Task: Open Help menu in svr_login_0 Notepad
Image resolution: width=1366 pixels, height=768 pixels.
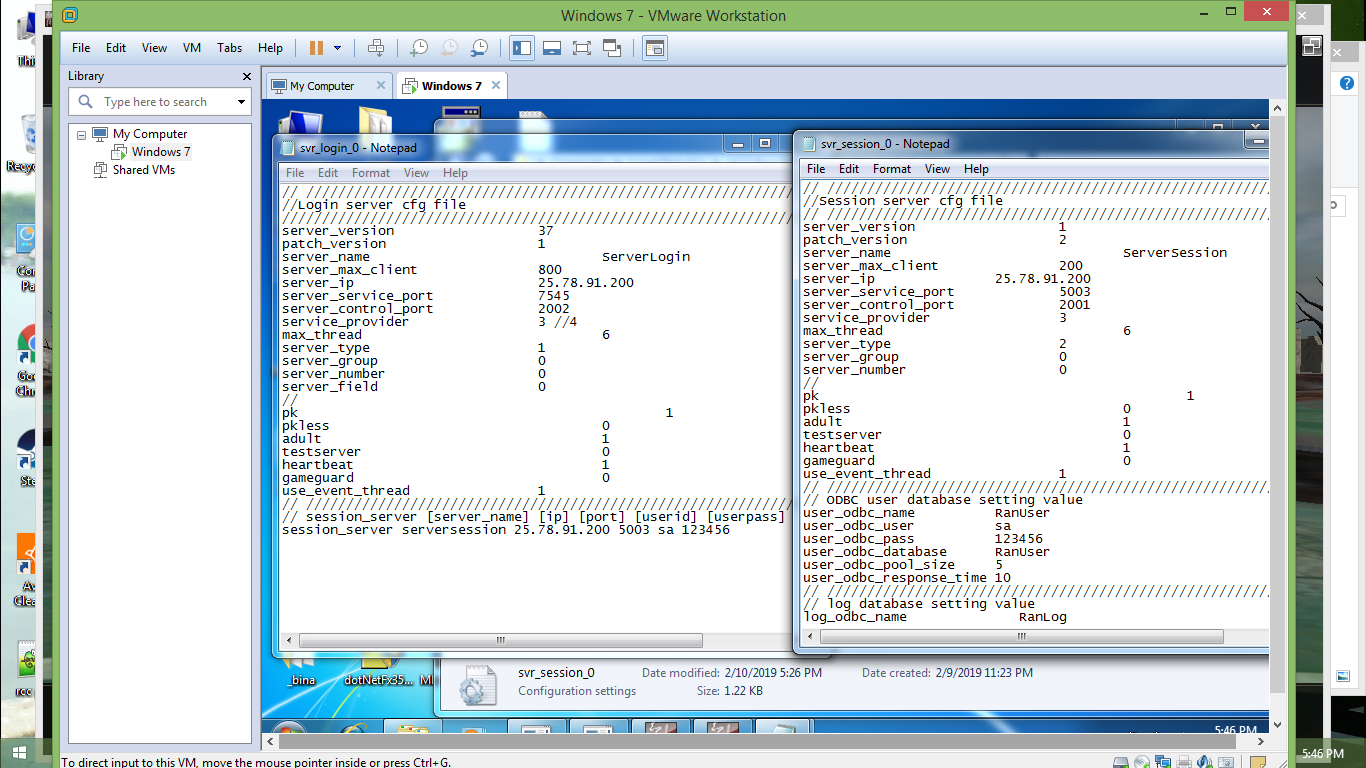Action: [455, 173]
